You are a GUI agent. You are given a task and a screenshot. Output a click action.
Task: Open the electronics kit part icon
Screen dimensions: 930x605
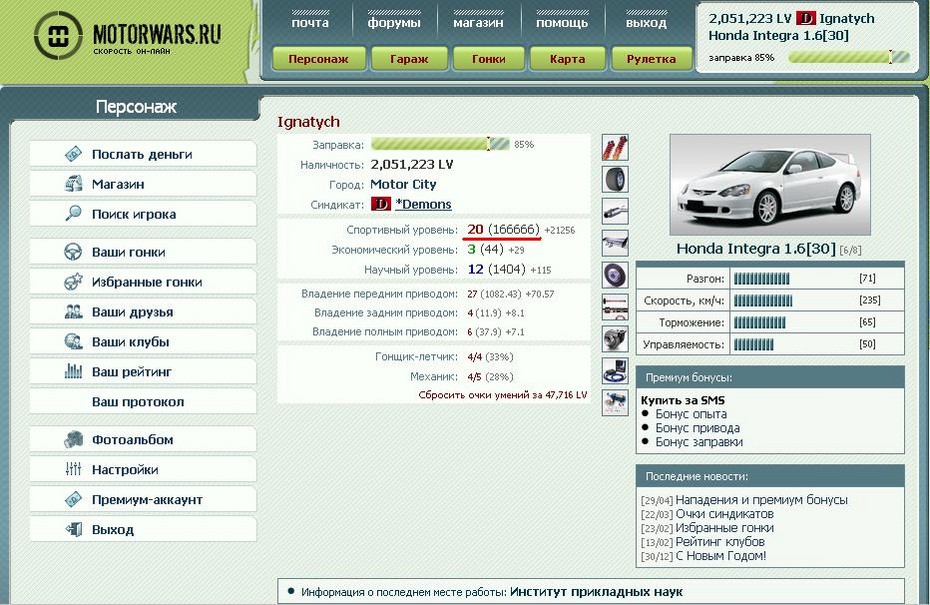615,371
